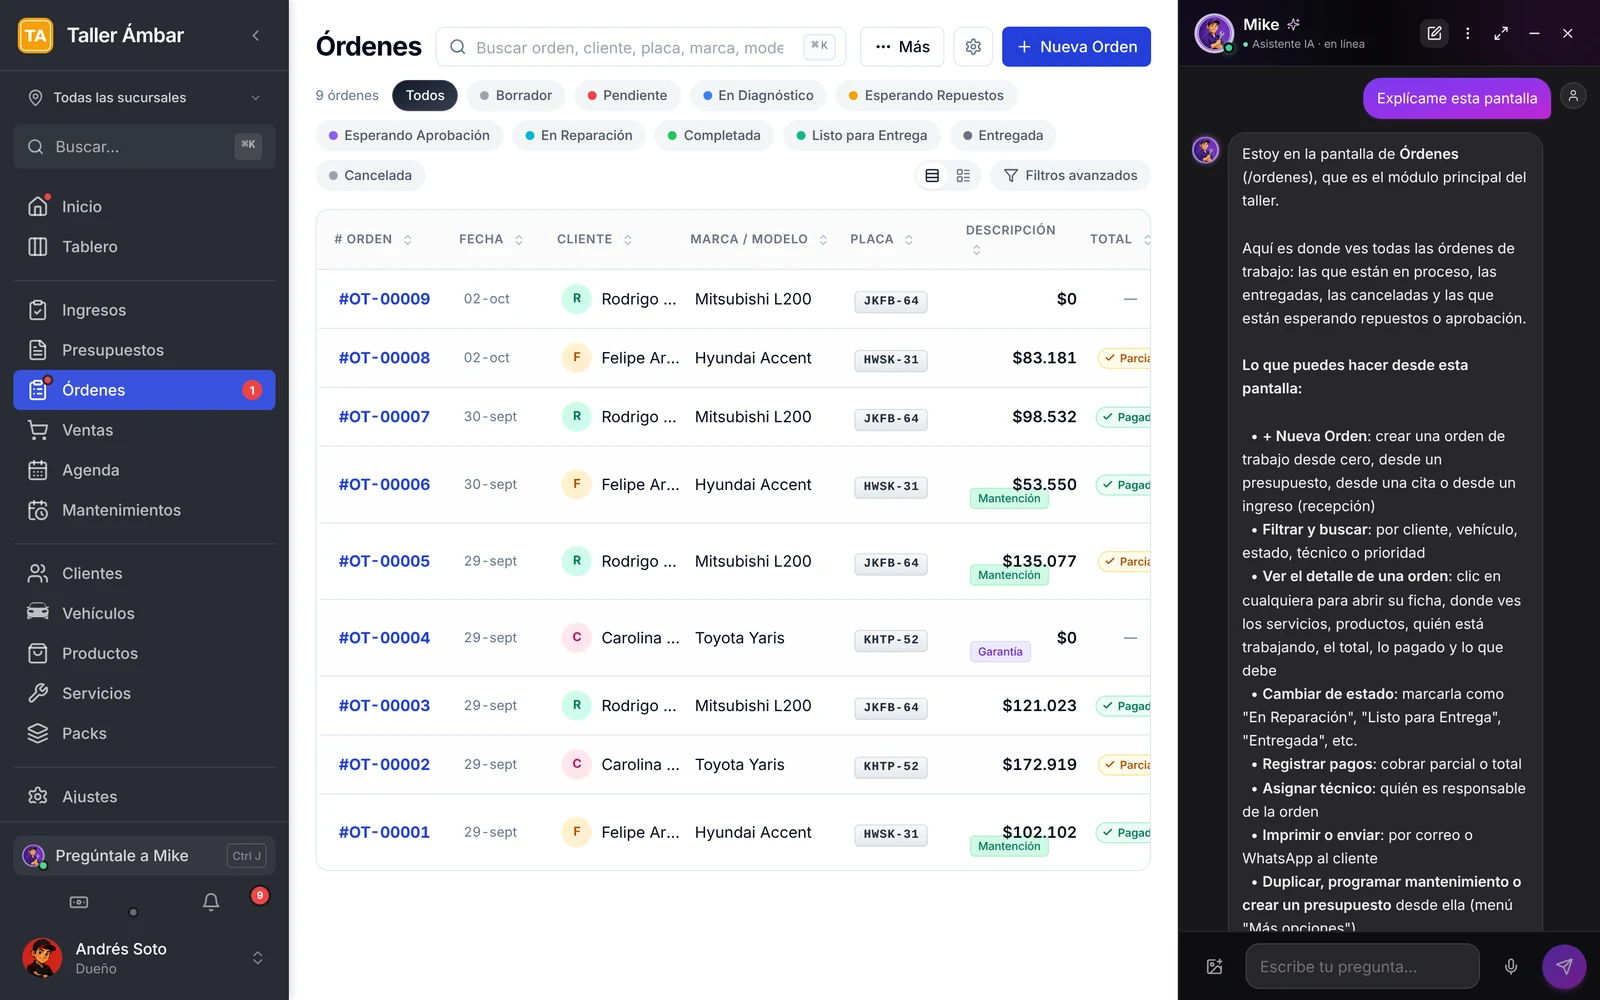Open Presupuestos section

click(144, 350)
